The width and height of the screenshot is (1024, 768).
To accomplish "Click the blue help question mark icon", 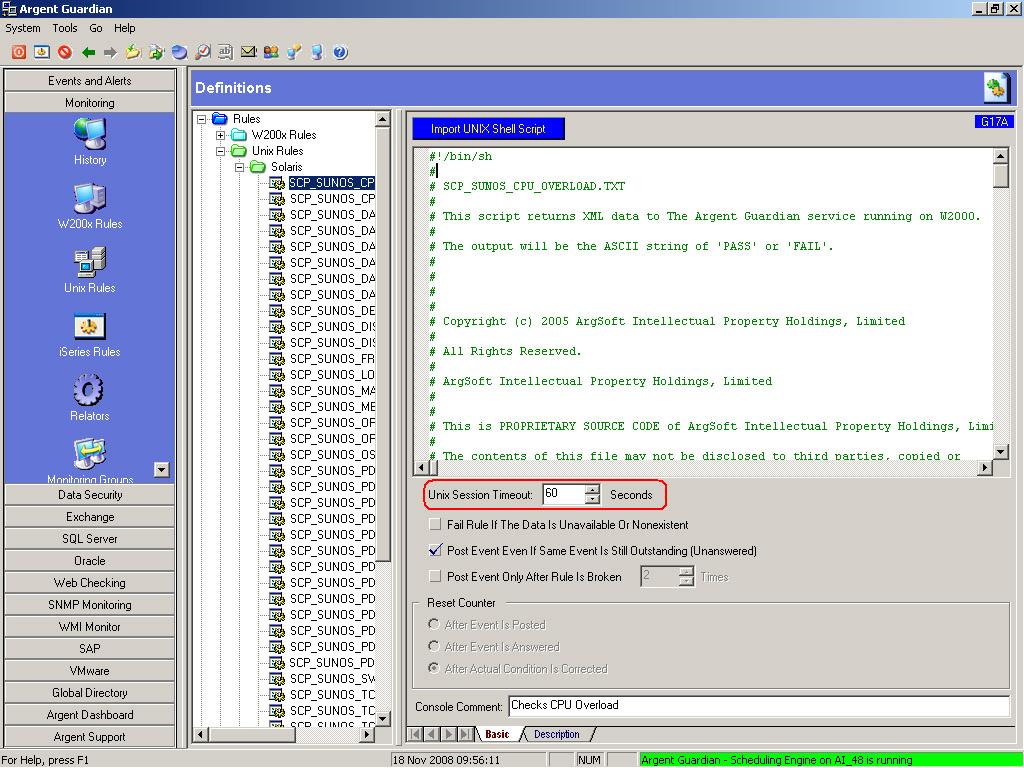I will pyautogui.click(x=340, y=52).
